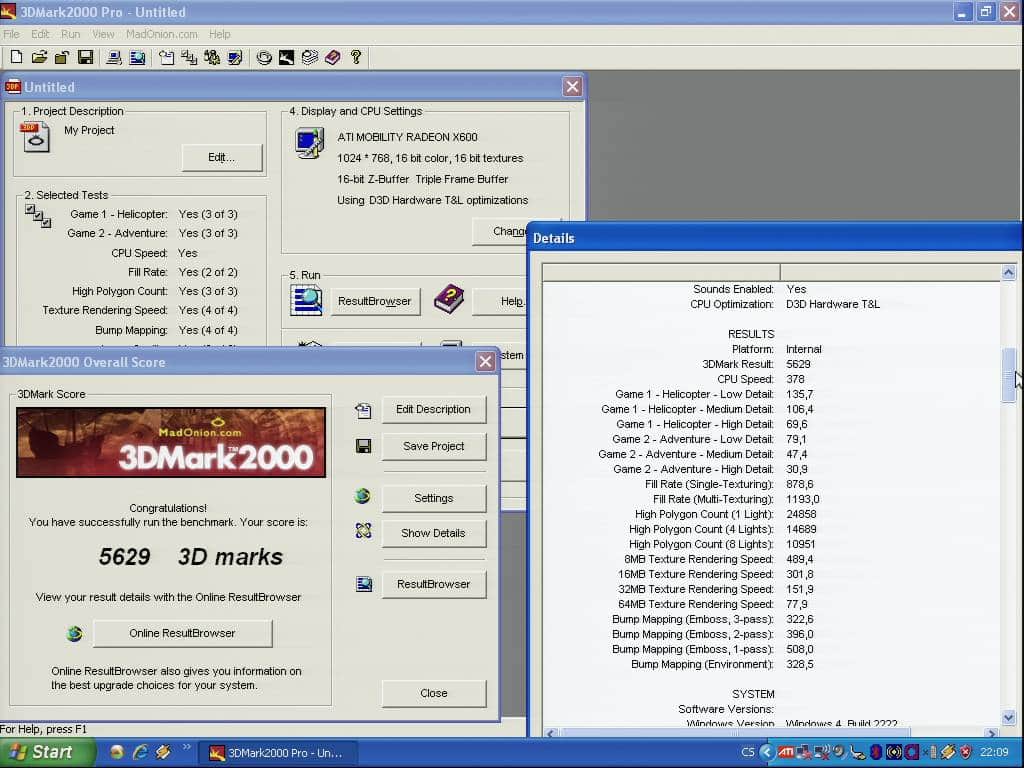Click the floppy icon beside Save Project
The height and width of the screenshot is (768, 1024).
363,446
